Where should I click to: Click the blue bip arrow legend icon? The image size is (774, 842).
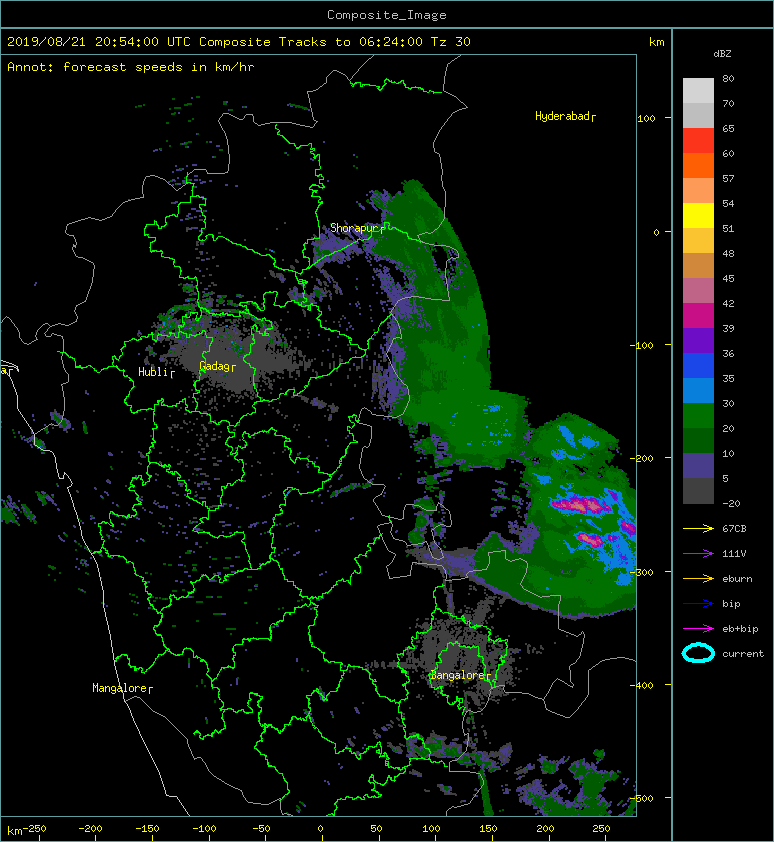pos(698,604)
